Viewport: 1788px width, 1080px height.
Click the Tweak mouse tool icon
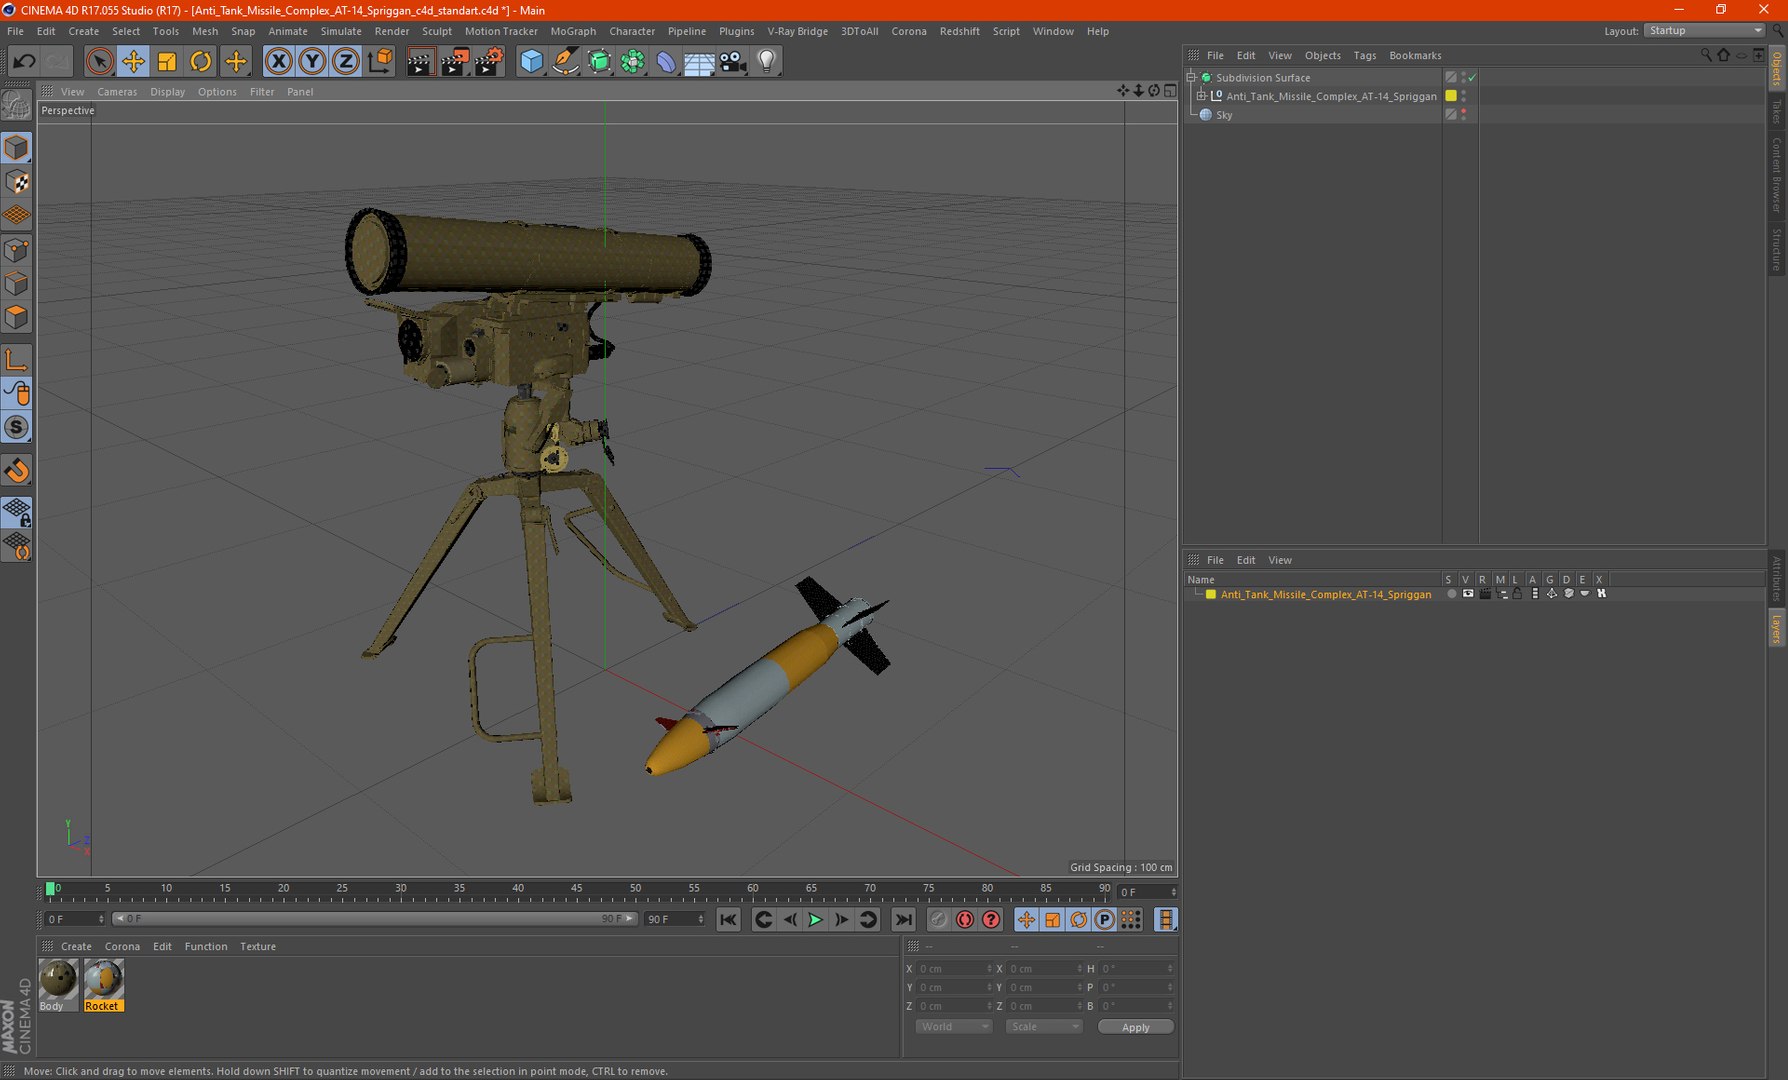point(16,394)
